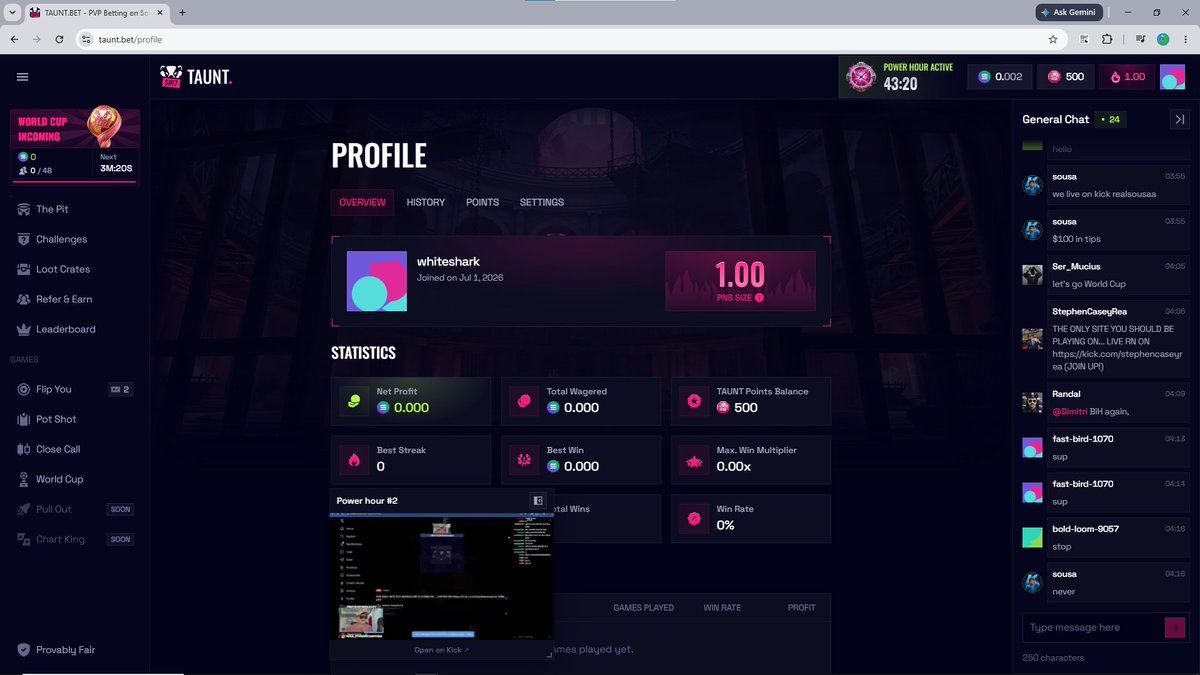1200x675 pixels.
Task: Switch to the Overview tab
Action: (x=362, y=202)
